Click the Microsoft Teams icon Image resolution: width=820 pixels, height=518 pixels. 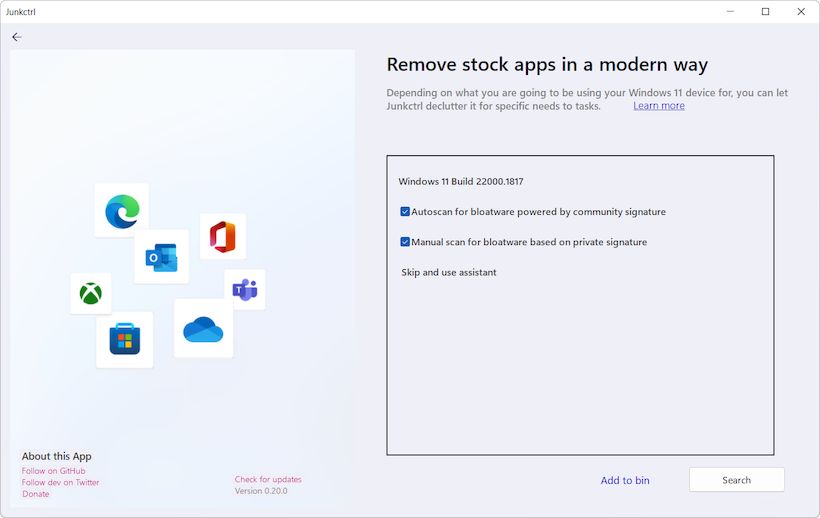pos(244,290)
